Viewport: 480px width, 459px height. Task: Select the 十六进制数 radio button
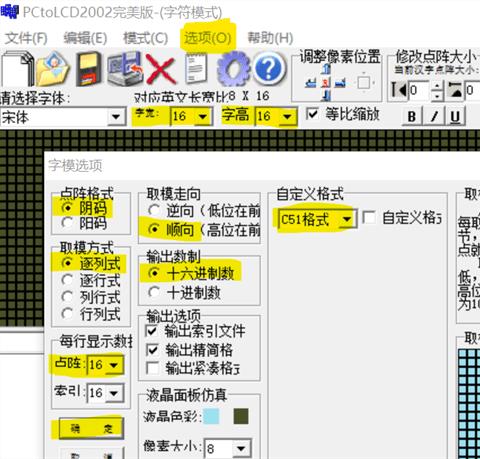tap(154, 273)
